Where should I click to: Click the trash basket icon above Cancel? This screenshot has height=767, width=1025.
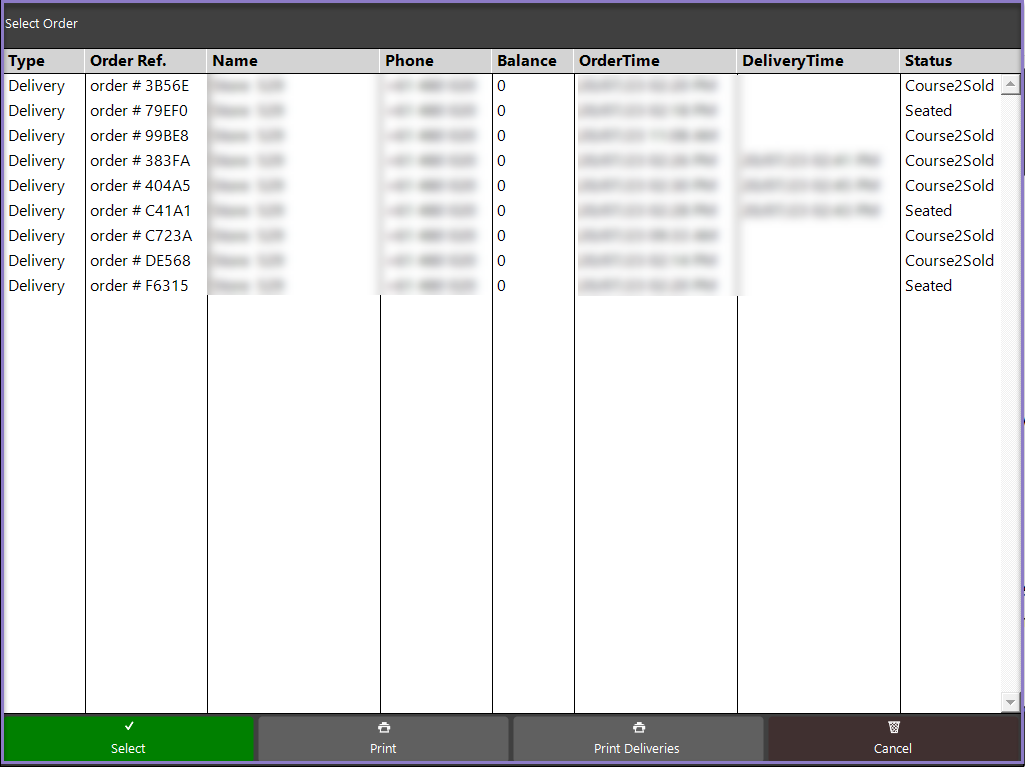coord(893,727)
